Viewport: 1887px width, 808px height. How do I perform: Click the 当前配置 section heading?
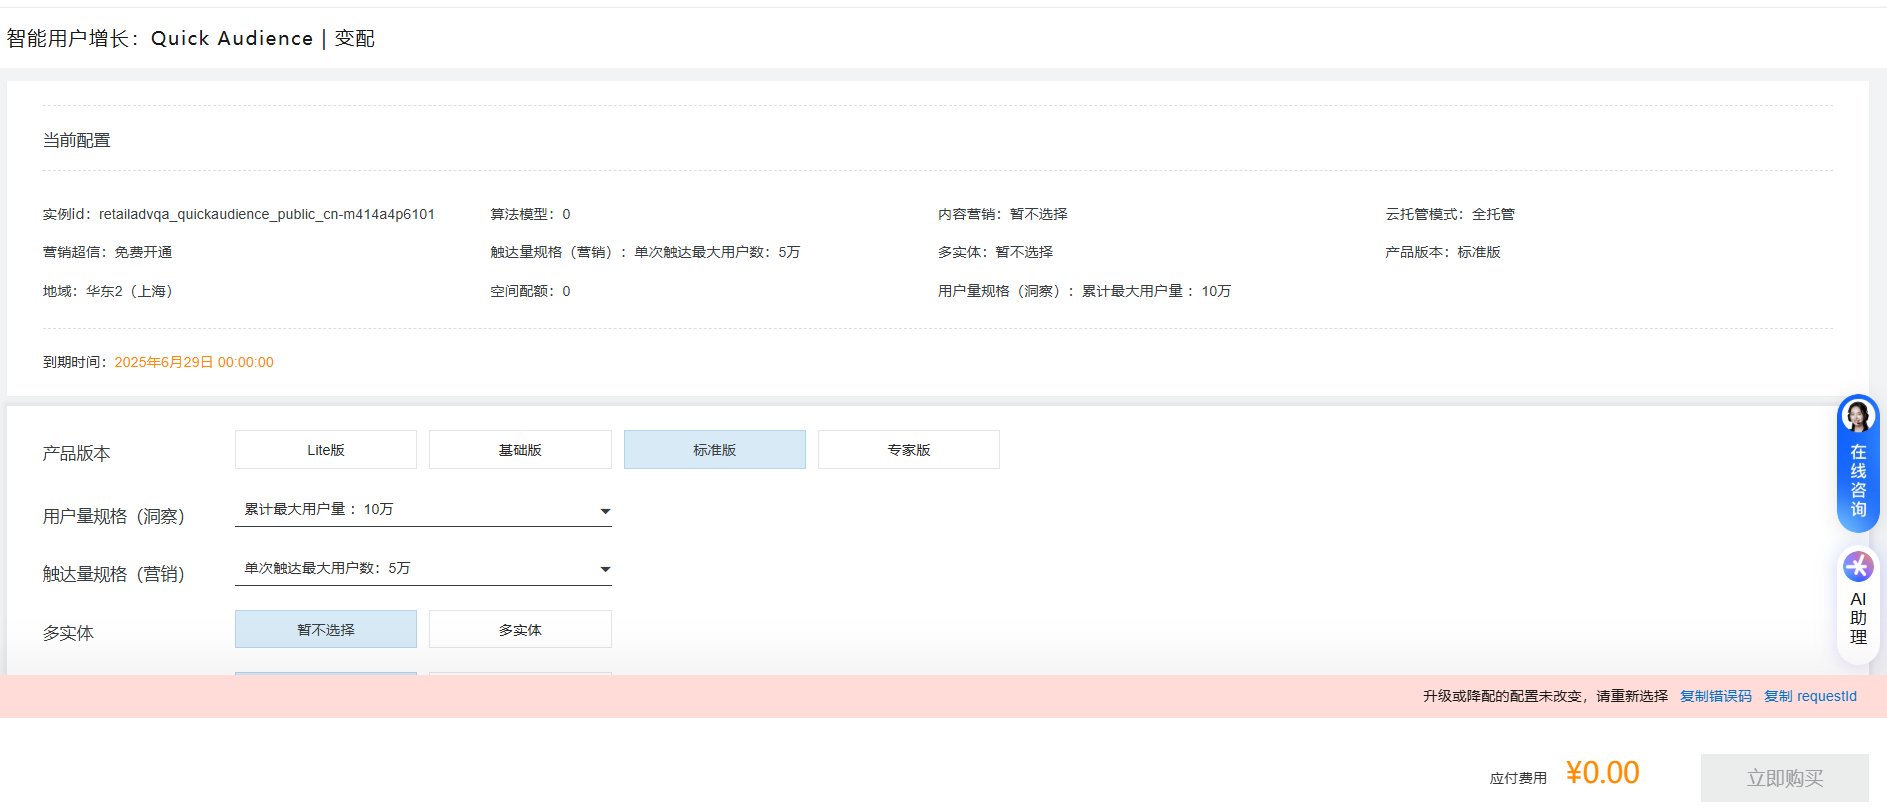click(x=77, y=140)
